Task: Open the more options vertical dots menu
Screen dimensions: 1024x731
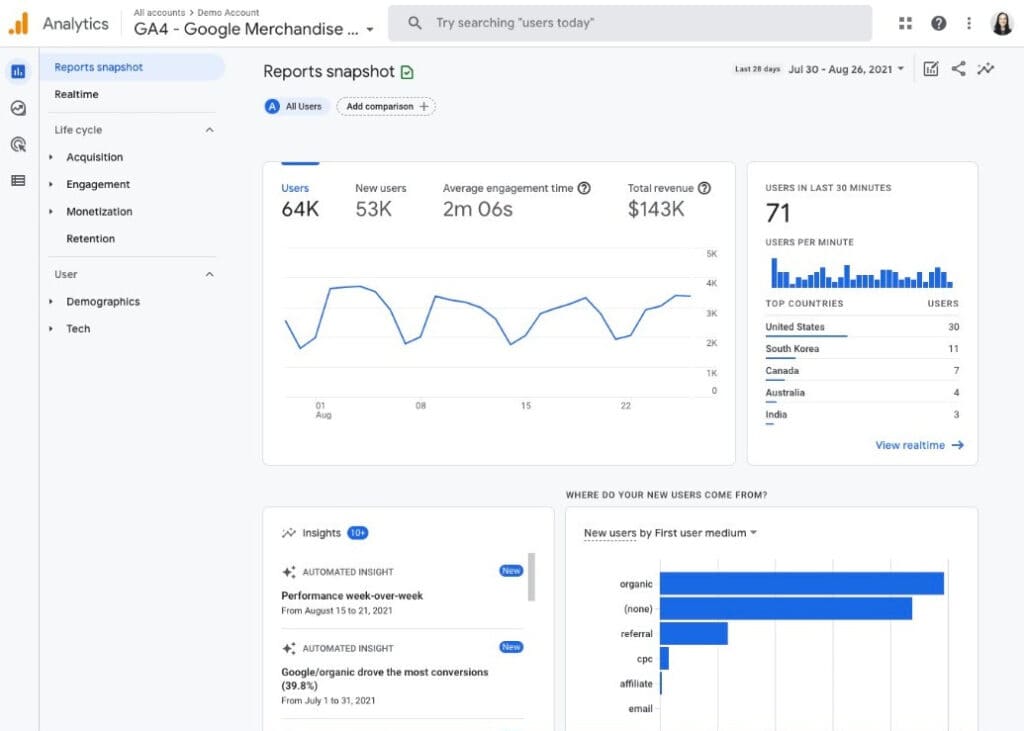Action: point(968,23)
